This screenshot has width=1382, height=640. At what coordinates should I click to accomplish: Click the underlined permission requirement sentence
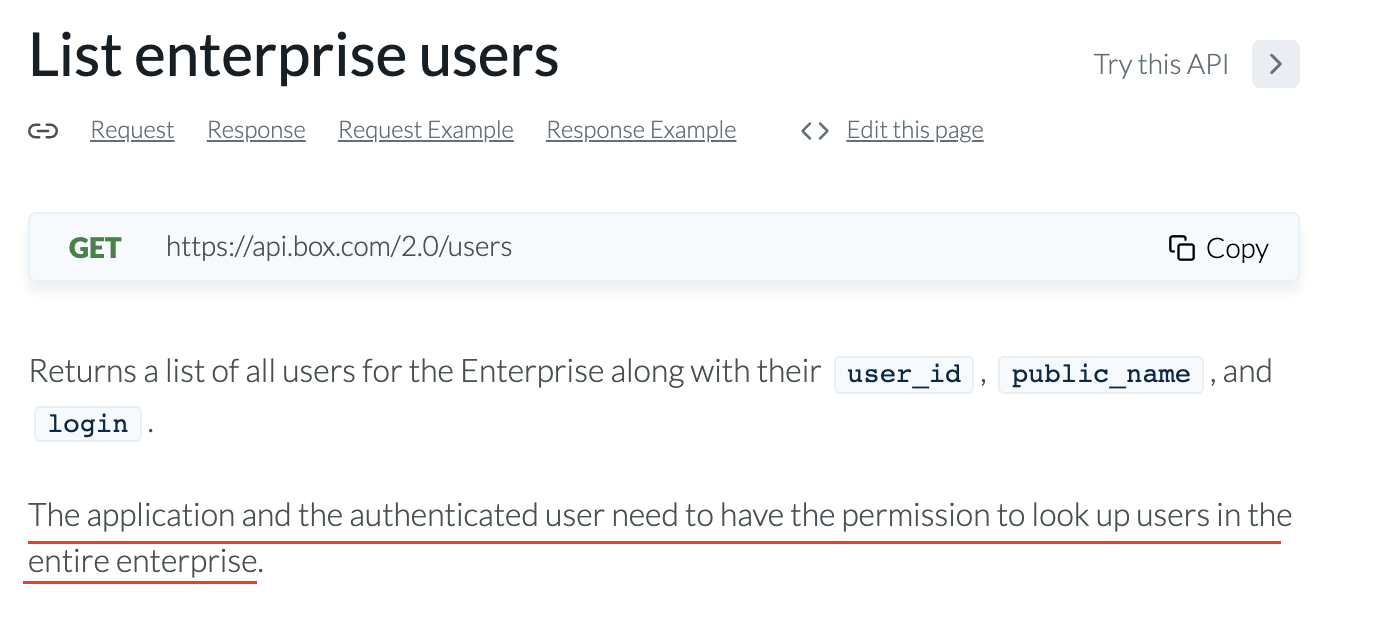point(660,538)
